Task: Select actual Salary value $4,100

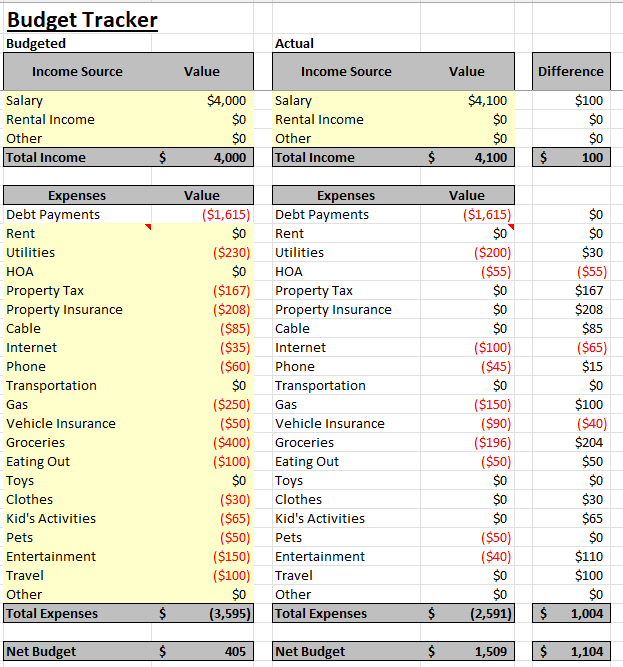Action: (x=487, y=100)
